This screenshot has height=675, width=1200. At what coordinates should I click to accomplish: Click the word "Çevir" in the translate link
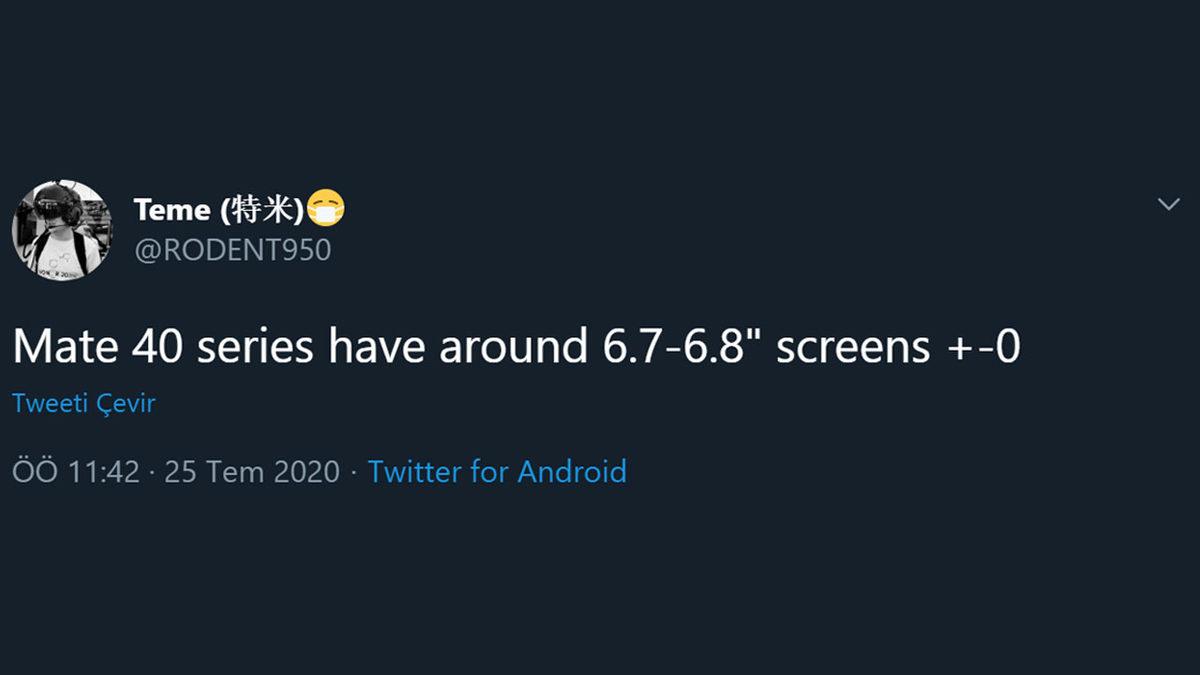(127, 404)
